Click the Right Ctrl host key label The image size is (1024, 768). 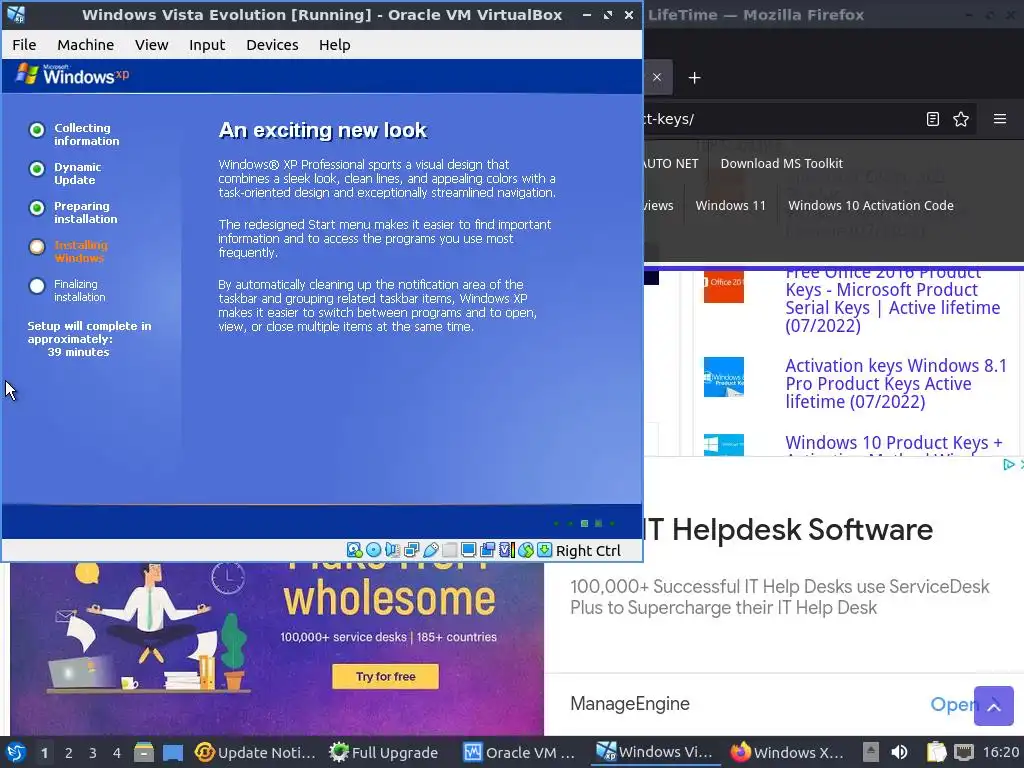click(x=588, y=551)
